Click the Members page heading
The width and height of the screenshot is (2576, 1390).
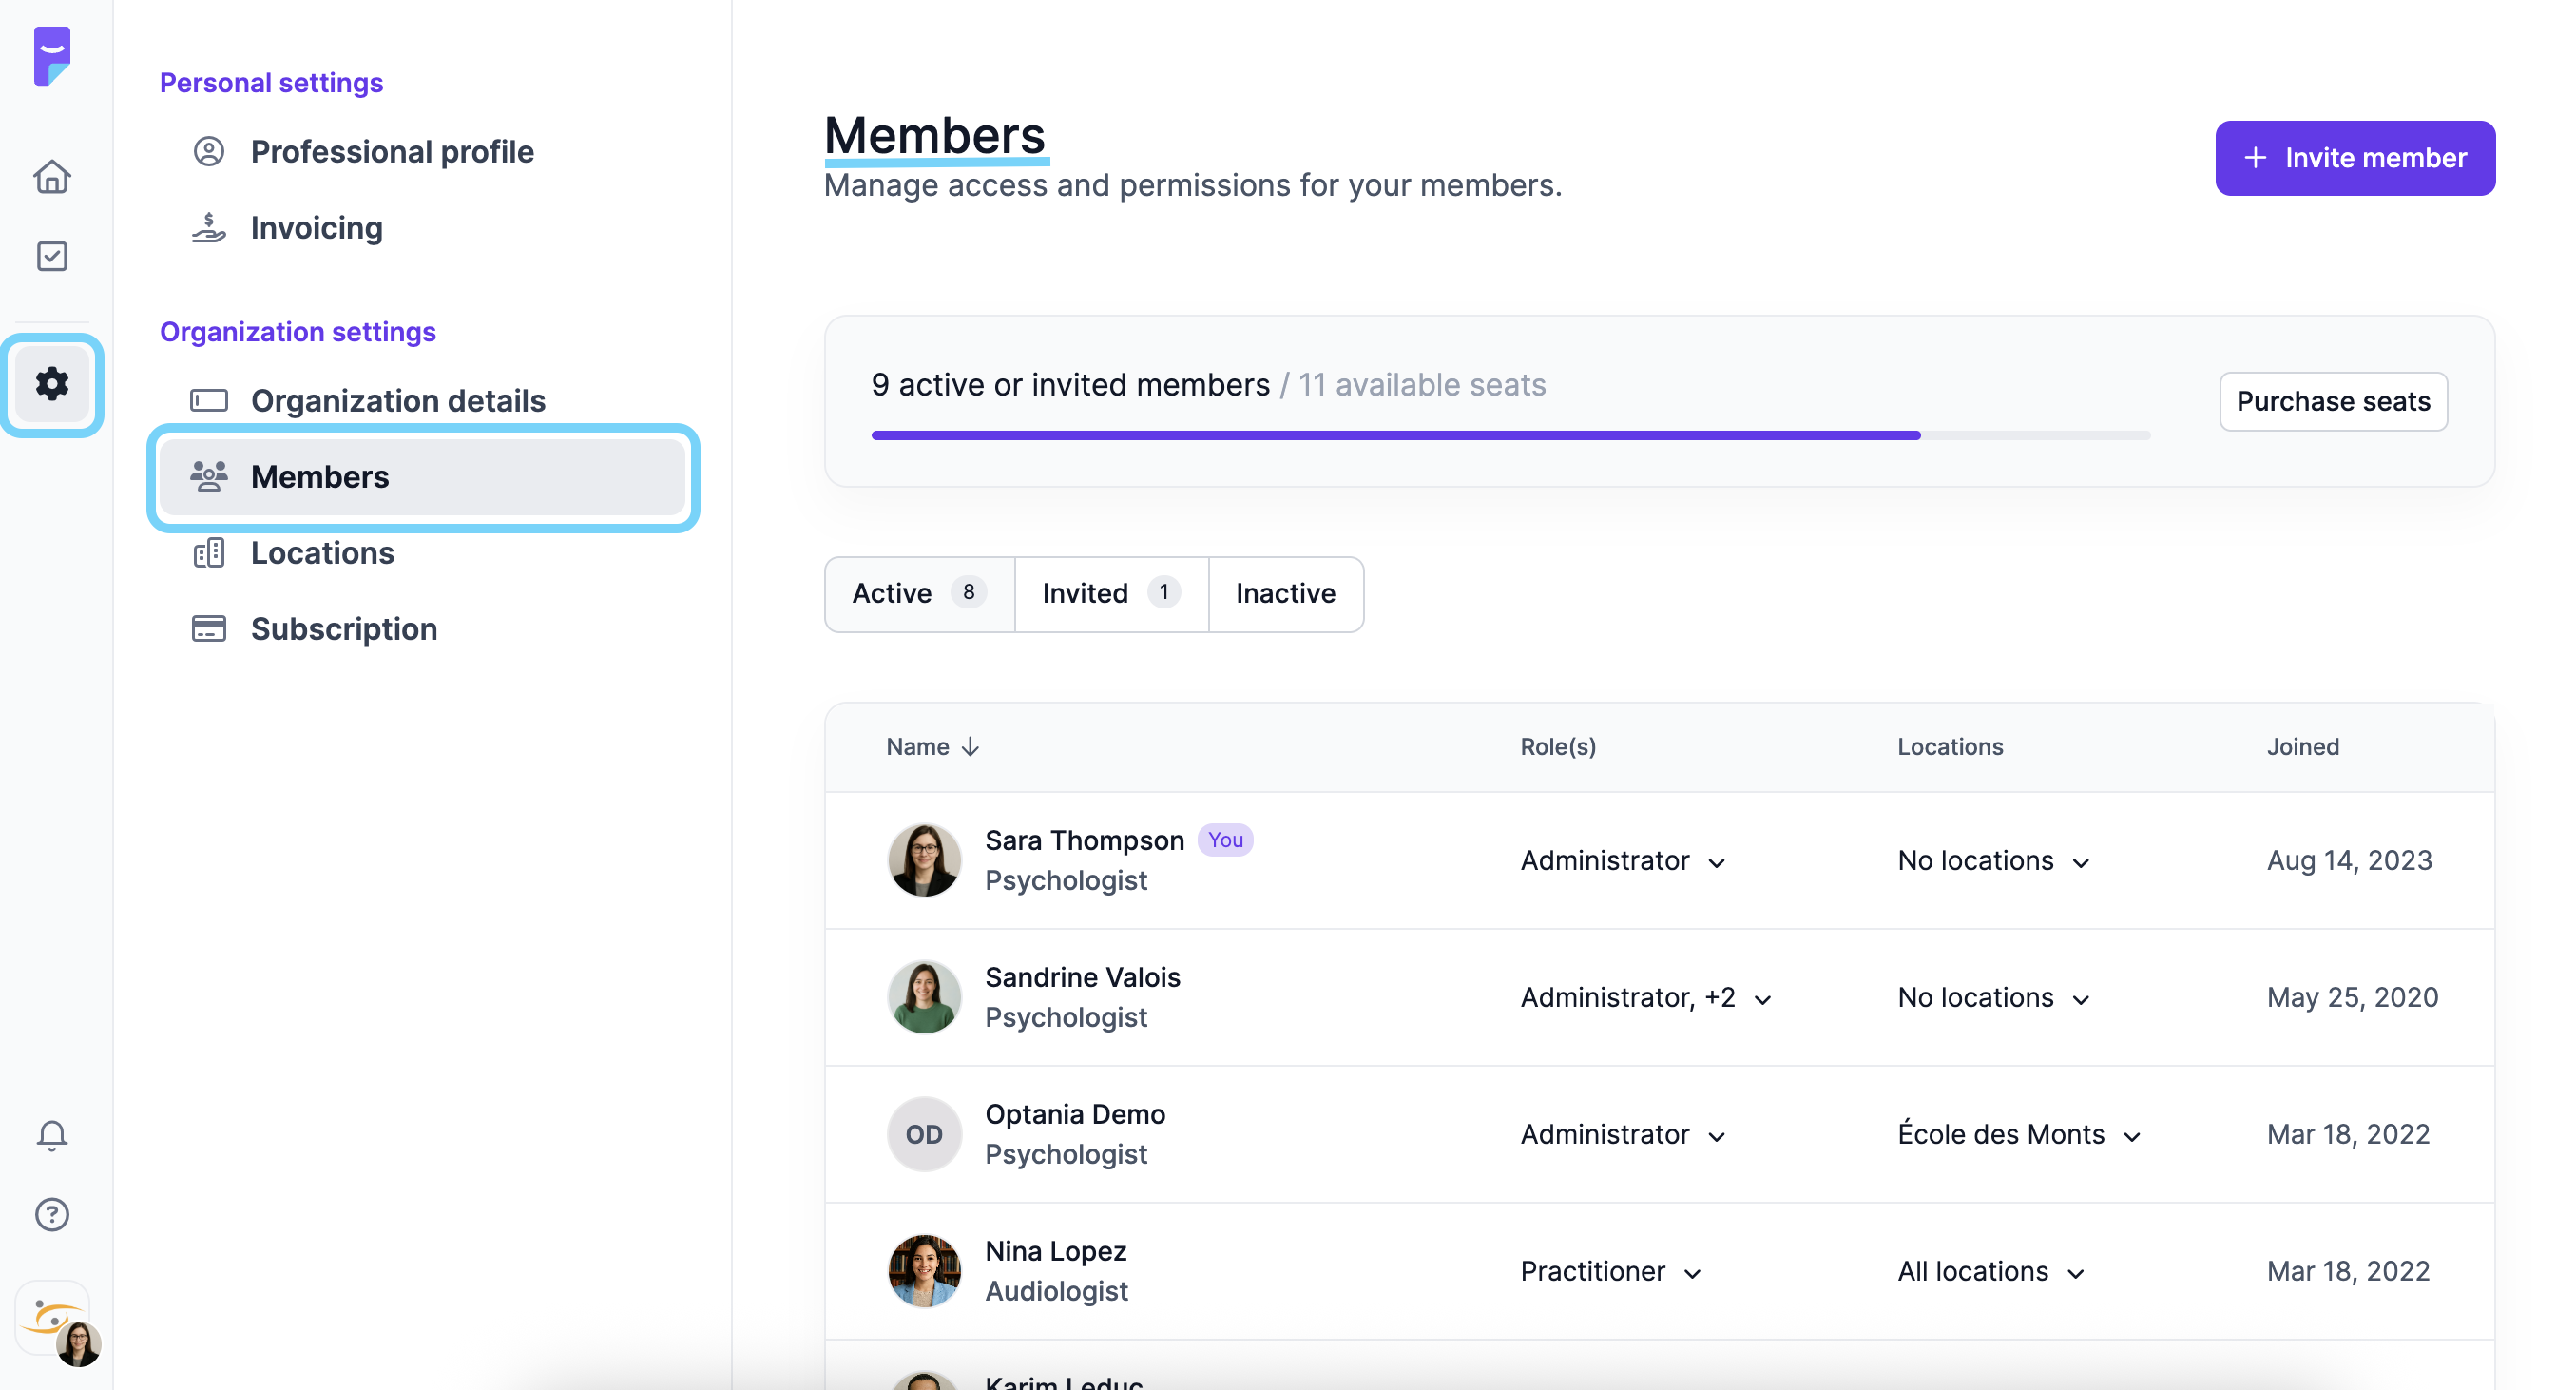934,135
